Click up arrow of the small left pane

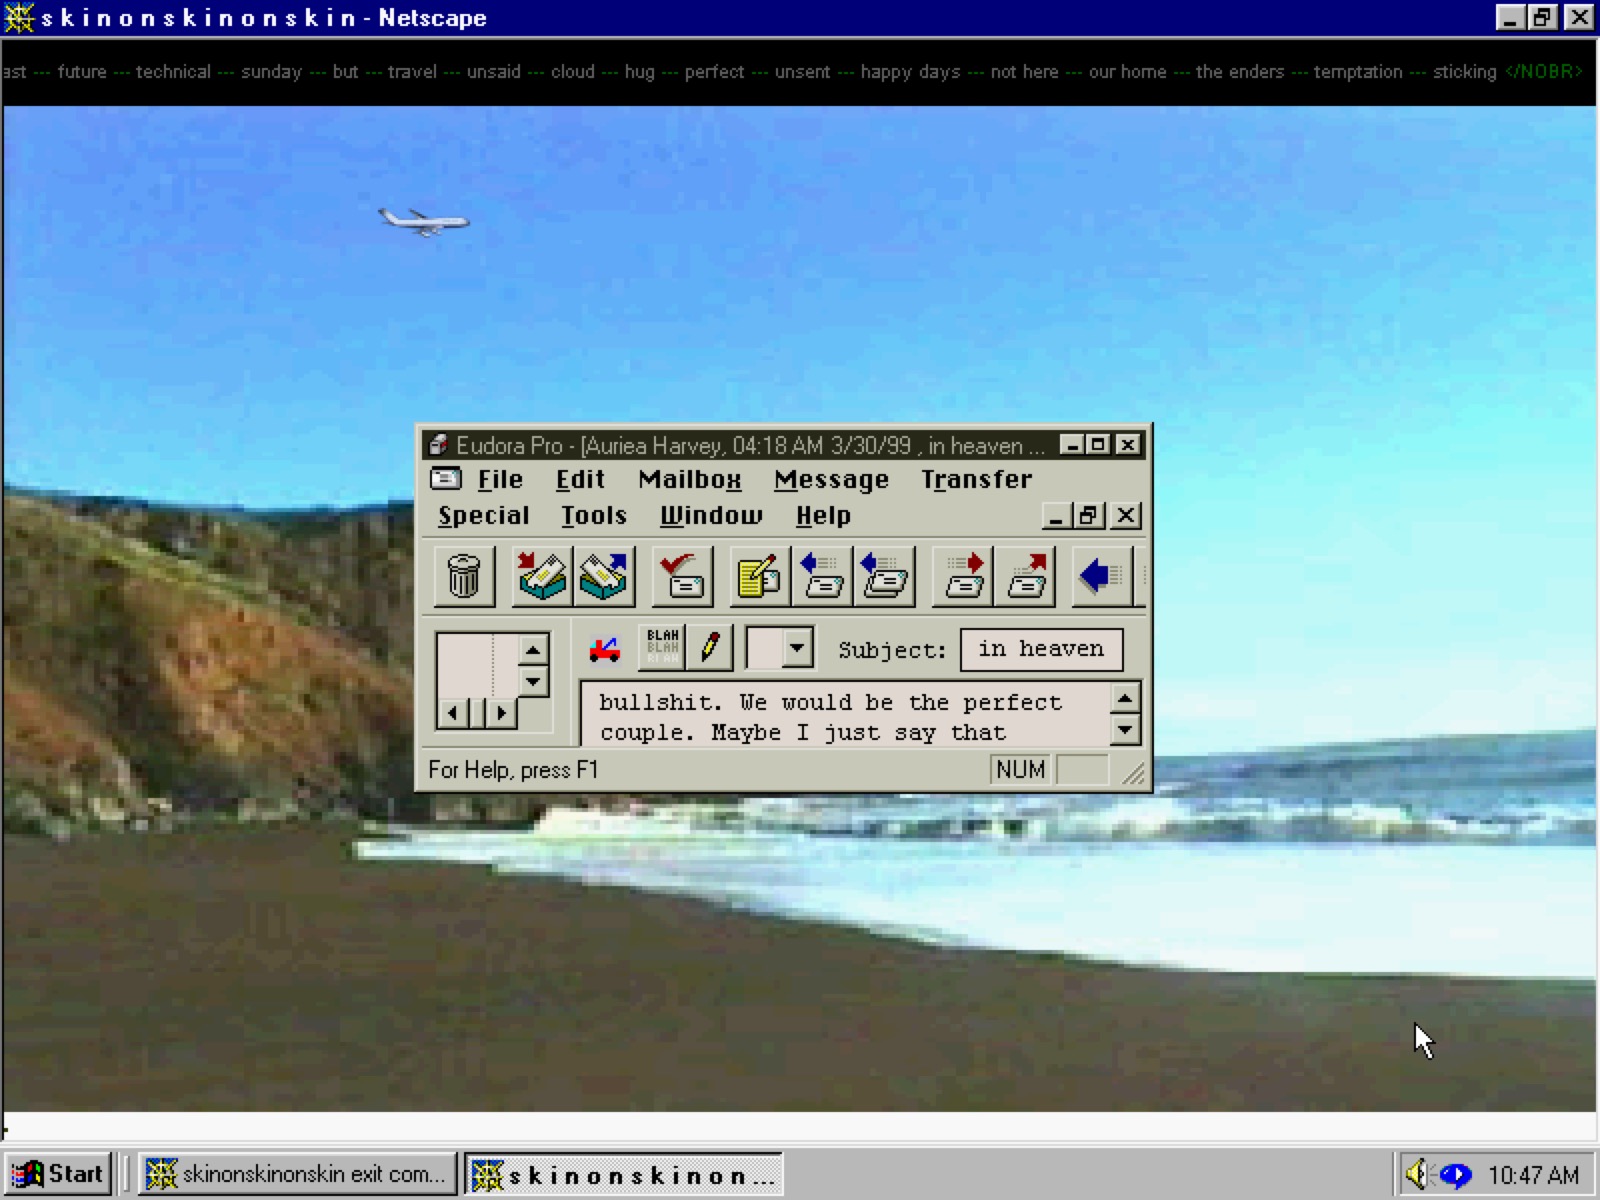[533, 651]
